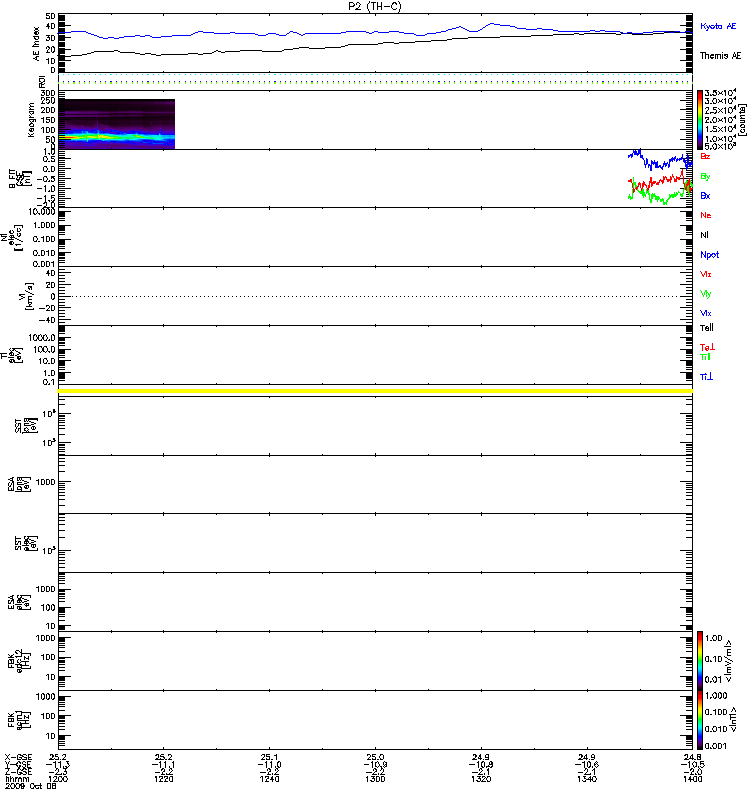Click the ESA ions [eV] axis label

(19, 484)
